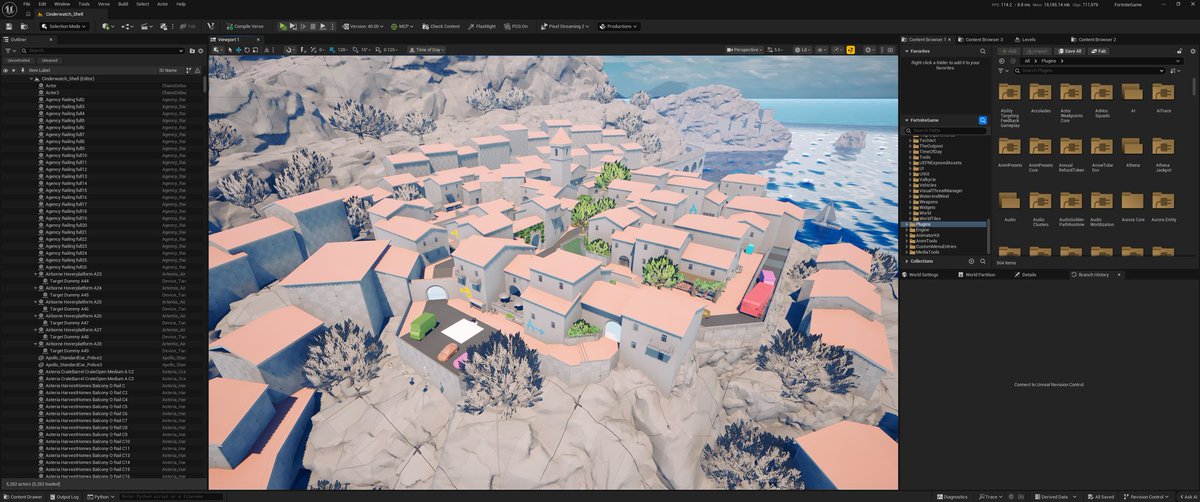The width and height of the screenshot is (1200, 502).
Task: Click the Fab button
Action: pyautogui.click(x=1098, y=51)
